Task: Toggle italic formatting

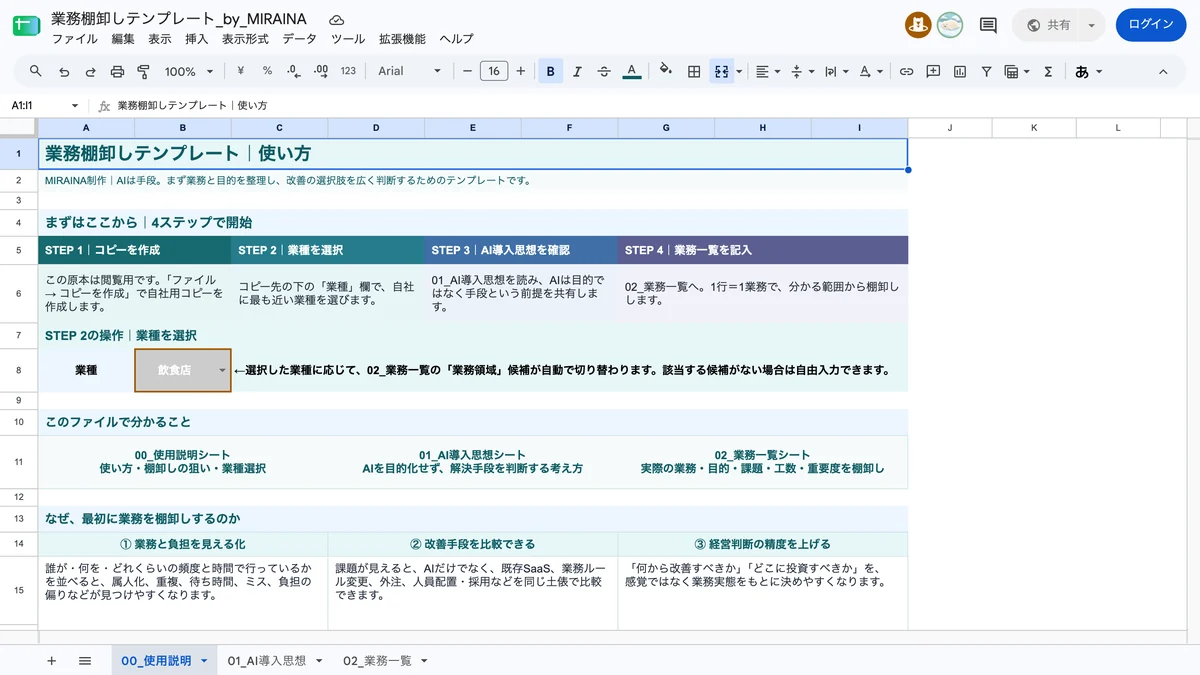Action: [577, 71]
